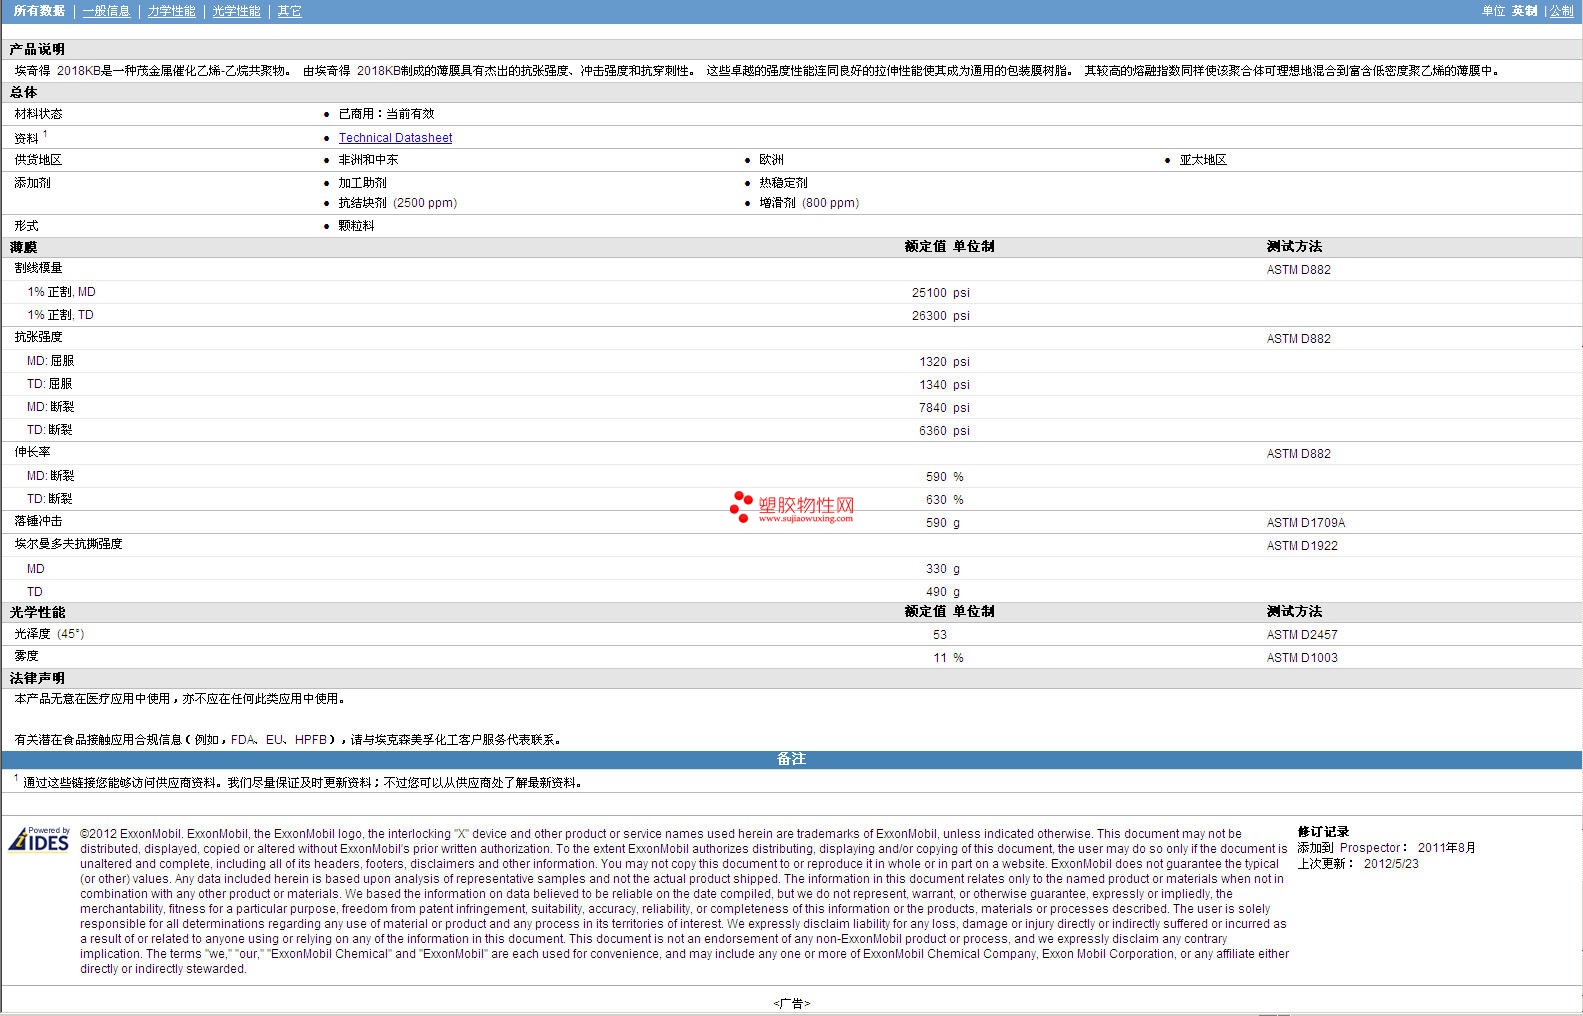Select the 330 g tear value
1583x1016 pixels.
[x=943, y=569]
